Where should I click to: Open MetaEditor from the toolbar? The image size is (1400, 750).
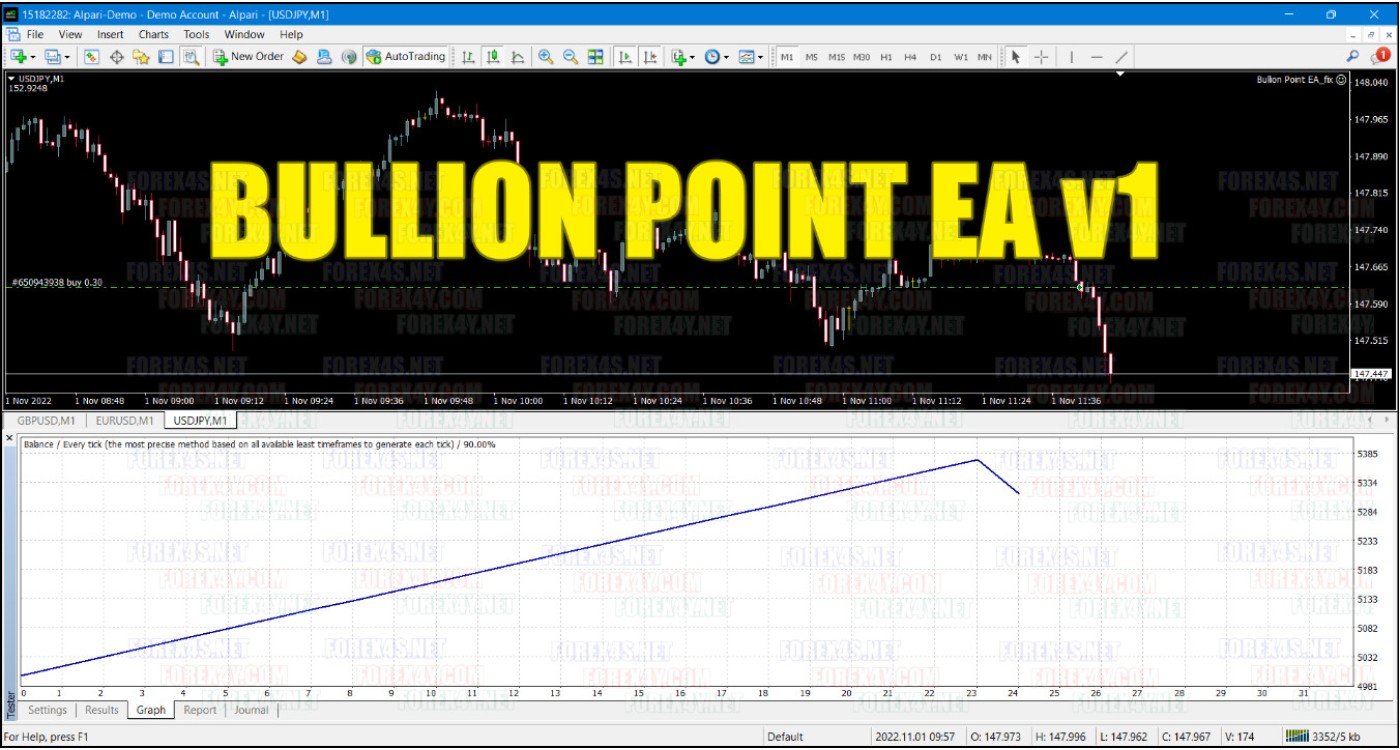click(300, 57)
